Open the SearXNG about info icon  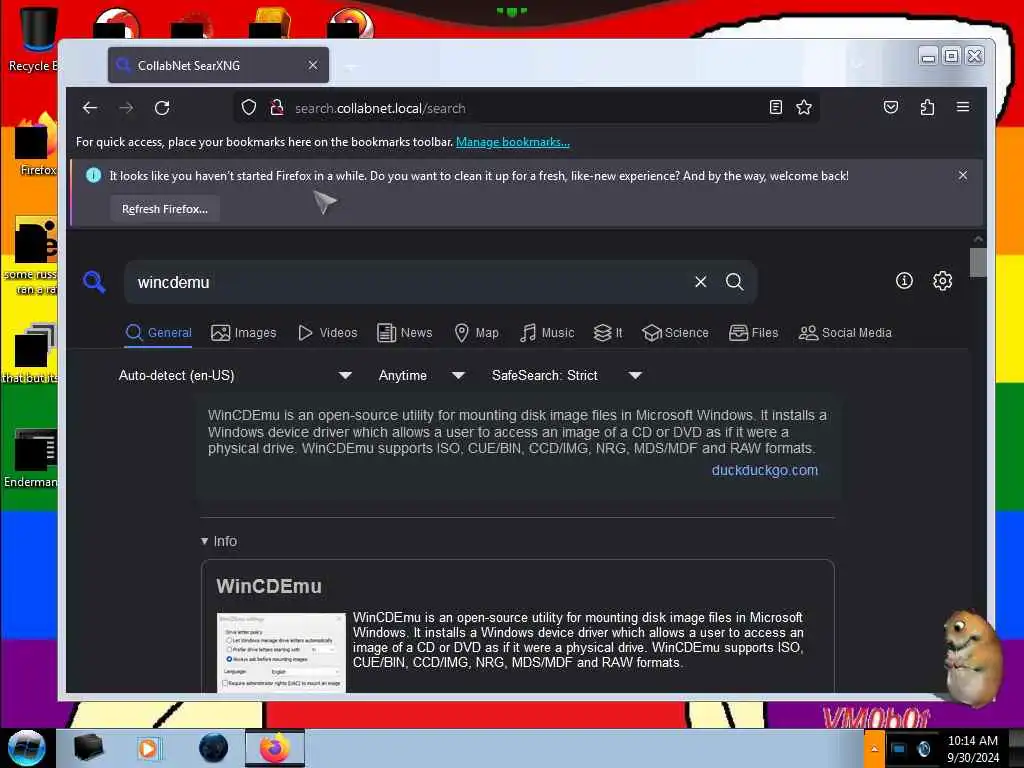(x=904, y=281)
